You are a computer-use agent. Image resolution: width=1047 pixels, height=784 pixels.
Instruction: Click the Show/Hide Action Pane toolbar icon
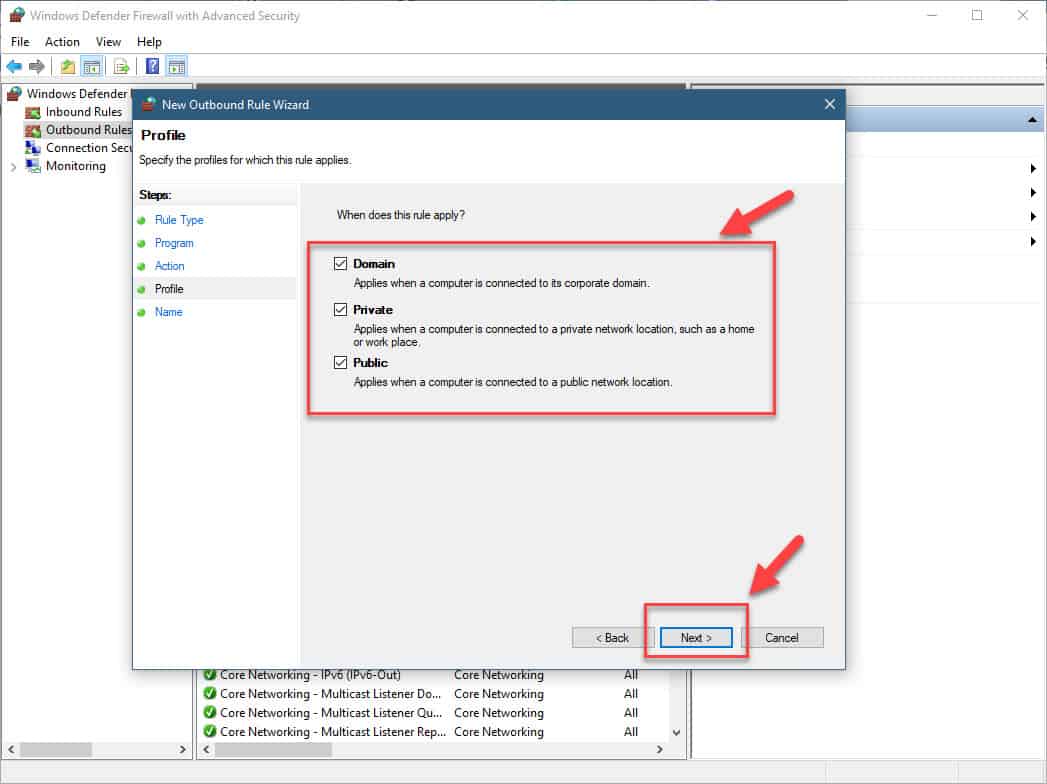(176, 66)
